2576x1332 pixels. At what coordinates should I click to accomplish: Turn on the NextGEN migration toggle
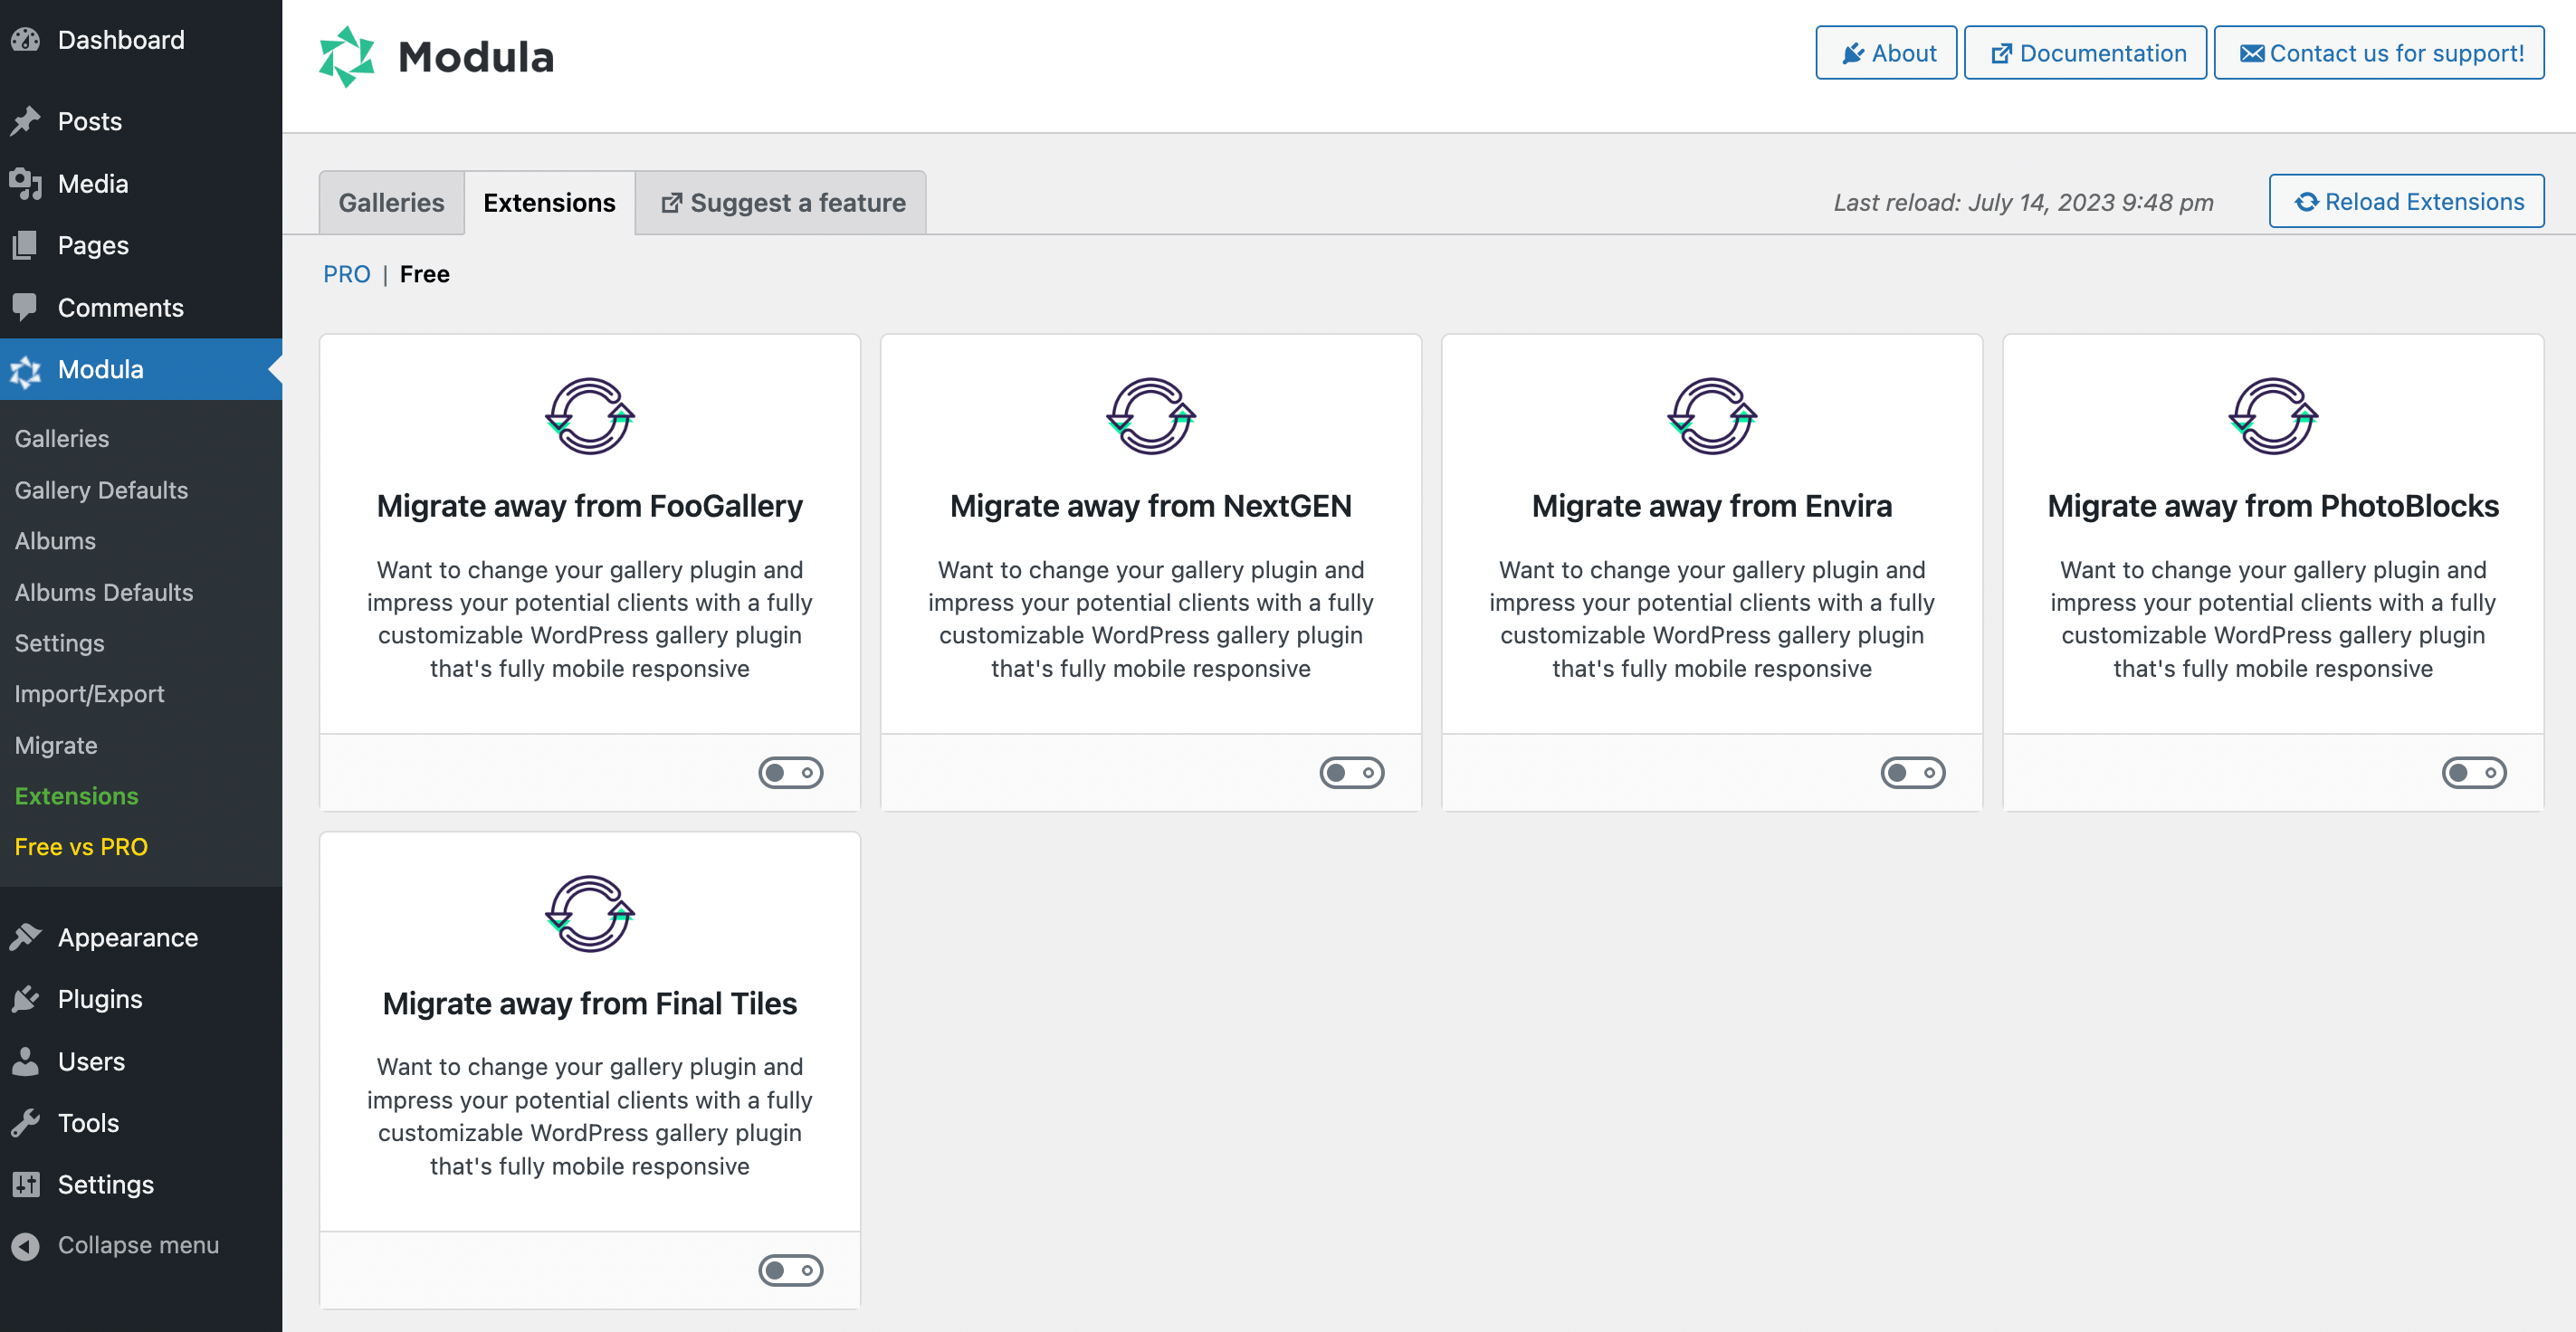pyautogui.click(x=1351, y=773)
